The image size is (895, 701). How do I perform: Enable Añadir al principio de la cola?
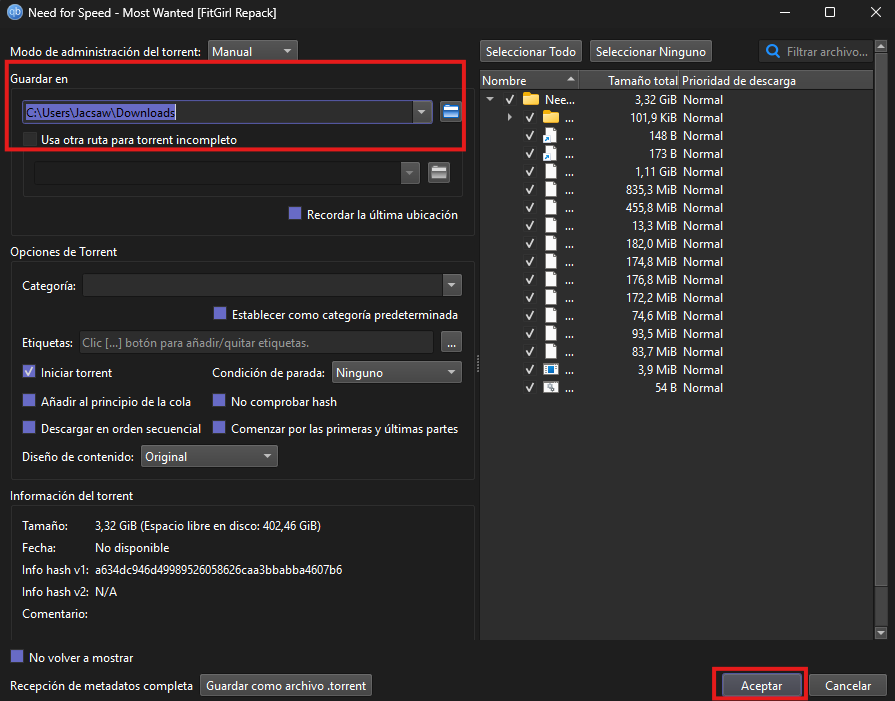29,401
